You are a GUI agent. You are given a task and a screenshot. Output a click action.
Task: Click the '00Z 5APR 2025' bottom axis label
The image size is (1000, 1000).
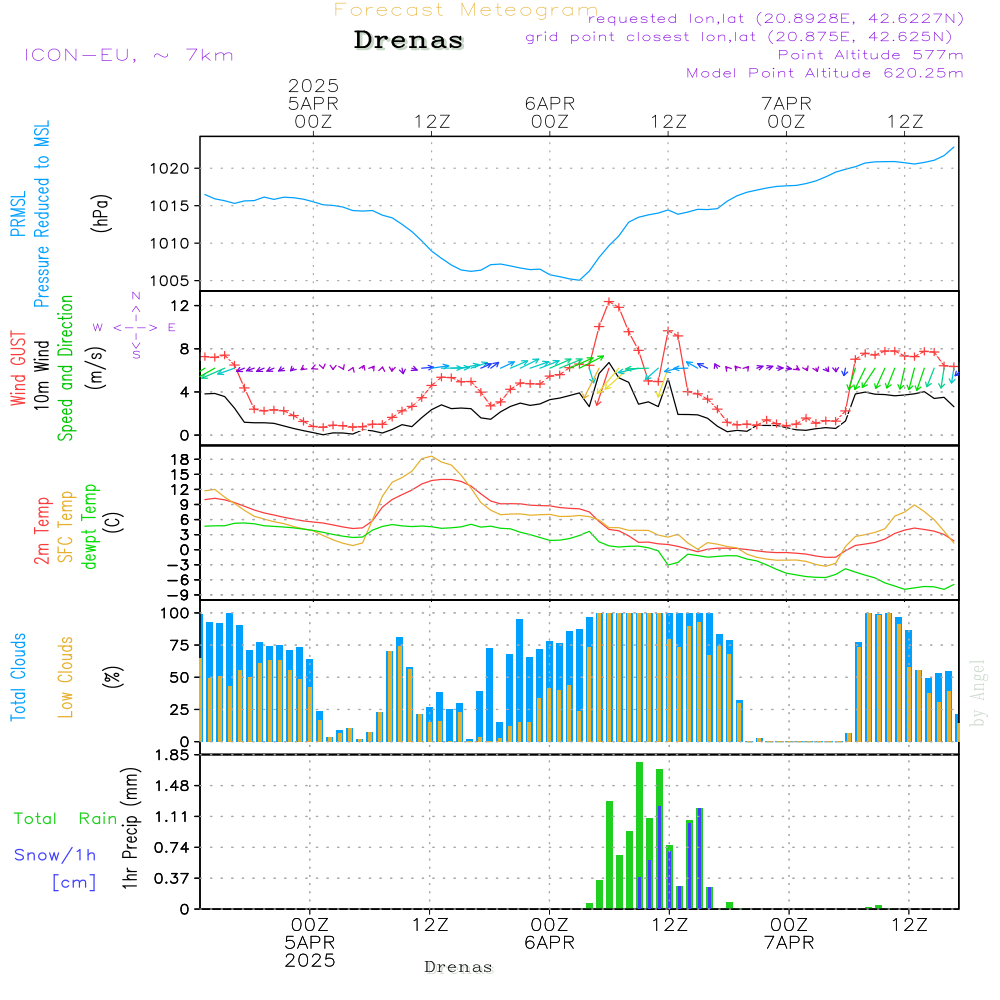click(310, 943)
